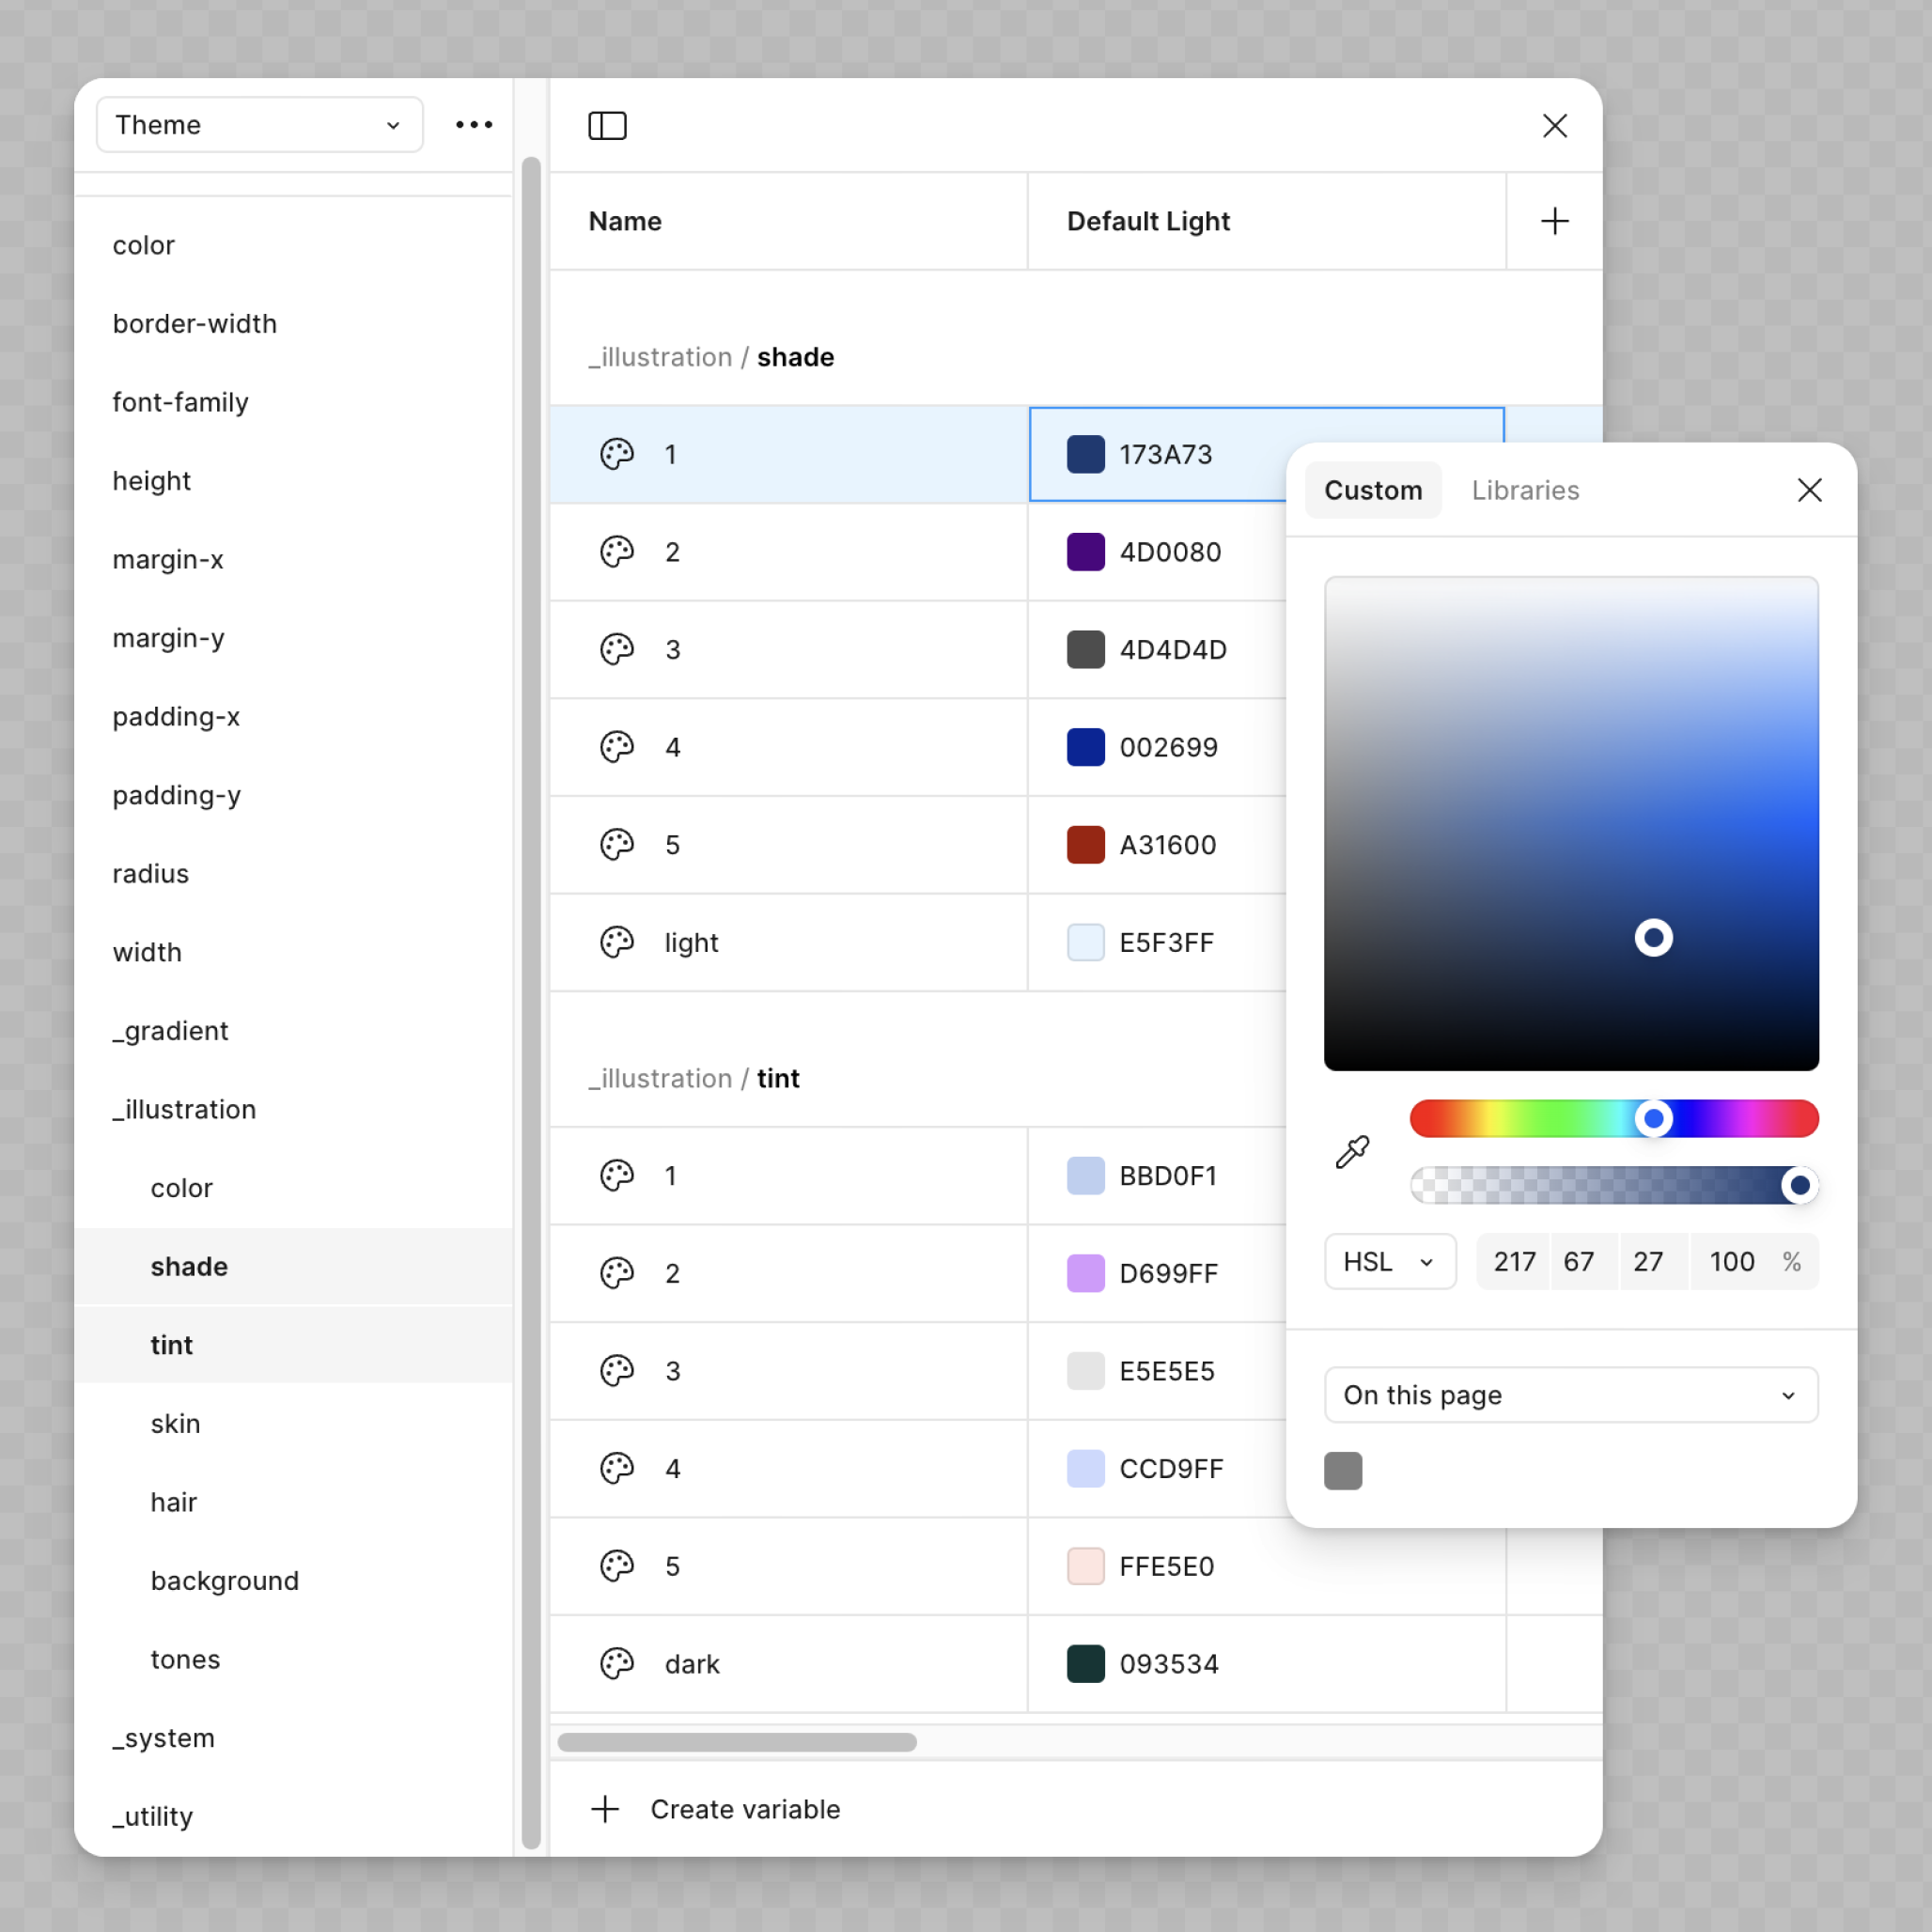Select the shade group in sidebar
The width and height of the screenshot is (1932, 1932).
[x=294, y=1266]
